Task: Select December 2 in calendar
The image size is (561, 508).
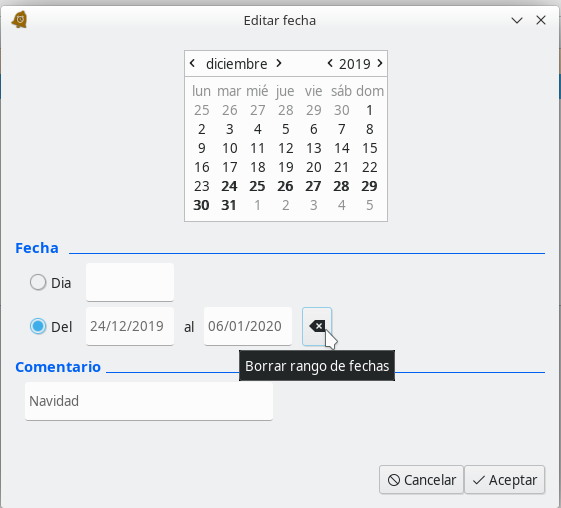Action: [201, 129]
